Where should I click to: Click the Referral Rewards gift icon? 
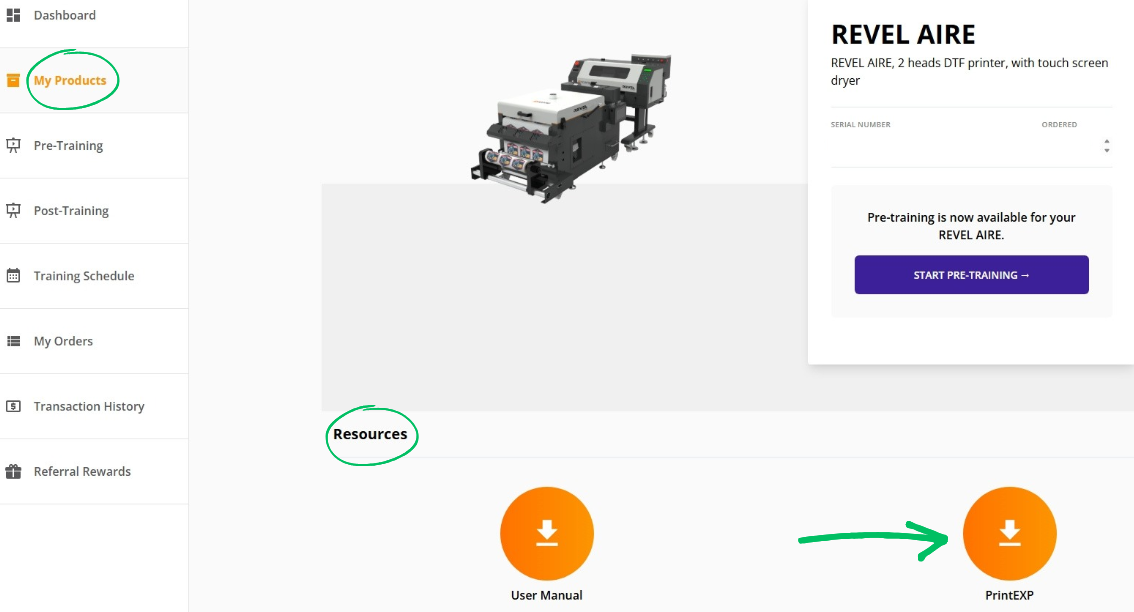coord(13,472)
